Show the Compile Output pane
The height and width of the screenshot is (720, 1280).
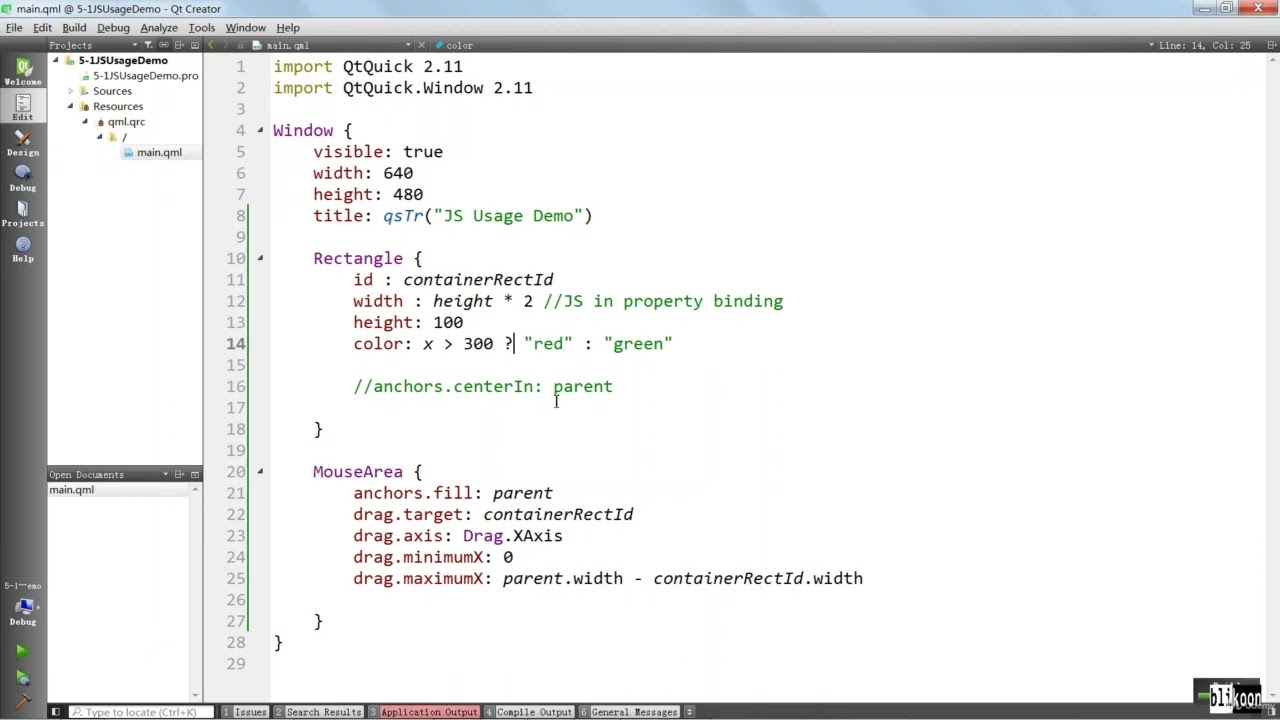click(x=529, y=712)
